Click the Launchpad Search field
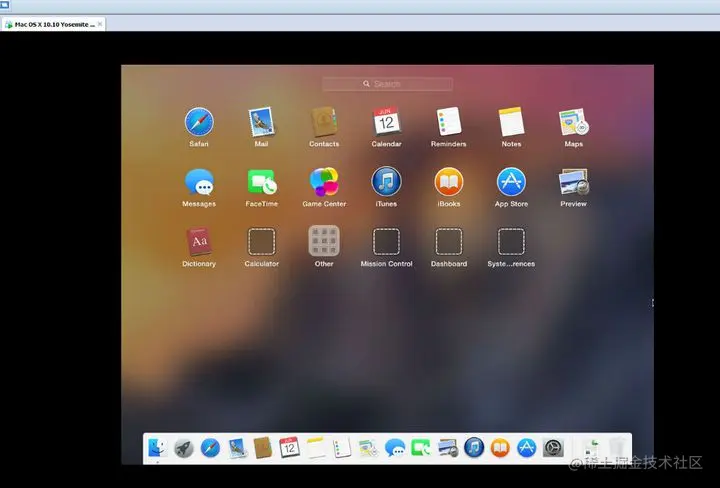The height and width of the screenshot is (488, 720). coord(388,84)
